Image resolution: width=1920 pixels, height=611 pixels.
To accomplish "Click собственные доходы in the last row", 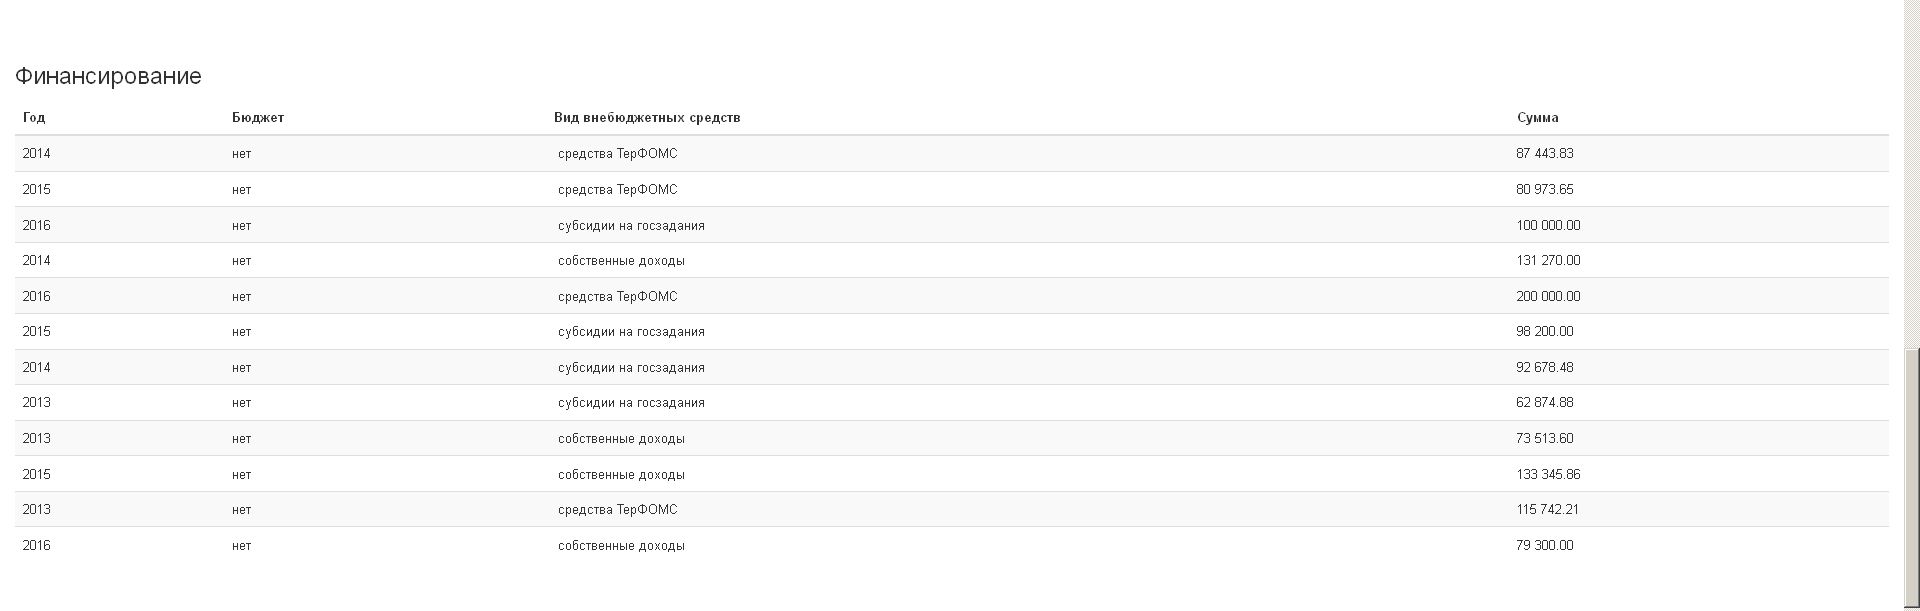I will [621, 545].
